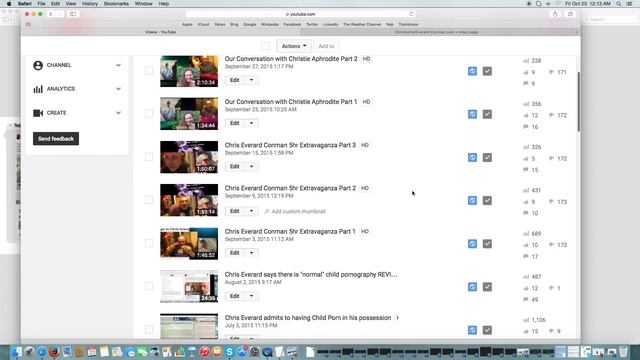Open thumbnail of Christie Aphrodite Part 2
The height and width of the screenshot is (360, 640).
coord(189,71)
